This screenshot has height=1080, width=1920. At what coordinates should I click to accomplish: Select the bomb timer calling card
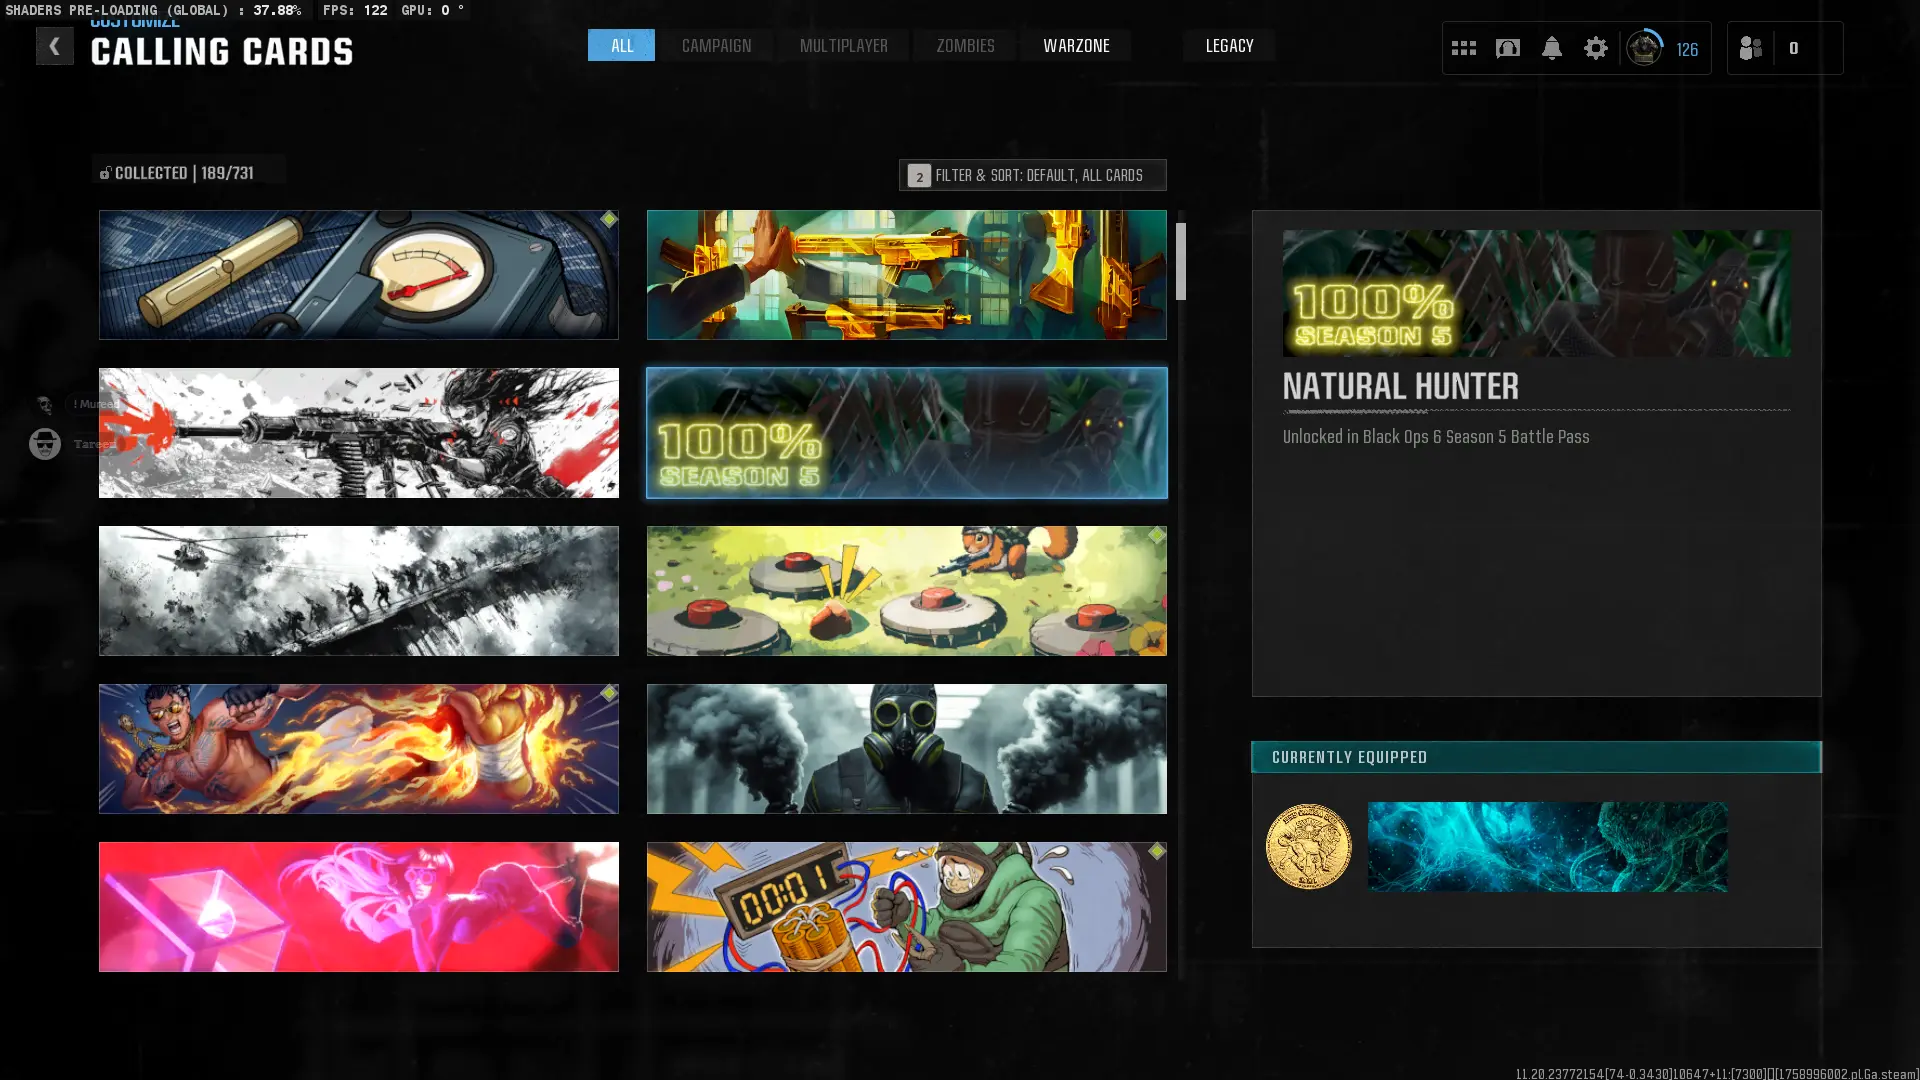[906, 906]
